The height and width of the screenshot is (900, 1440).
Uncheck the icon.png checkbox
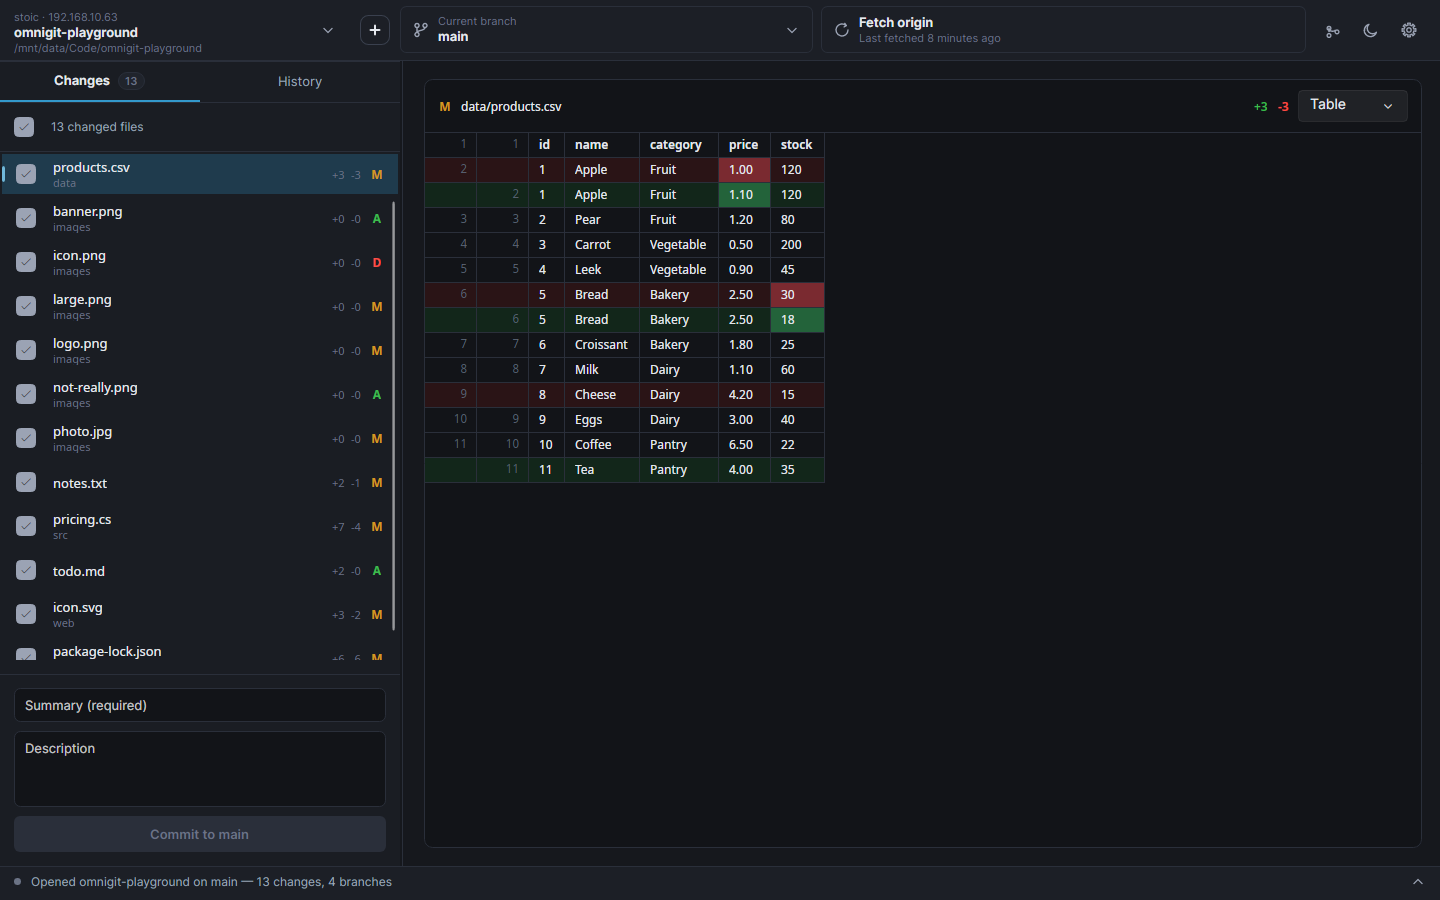(x=26, y=262)
